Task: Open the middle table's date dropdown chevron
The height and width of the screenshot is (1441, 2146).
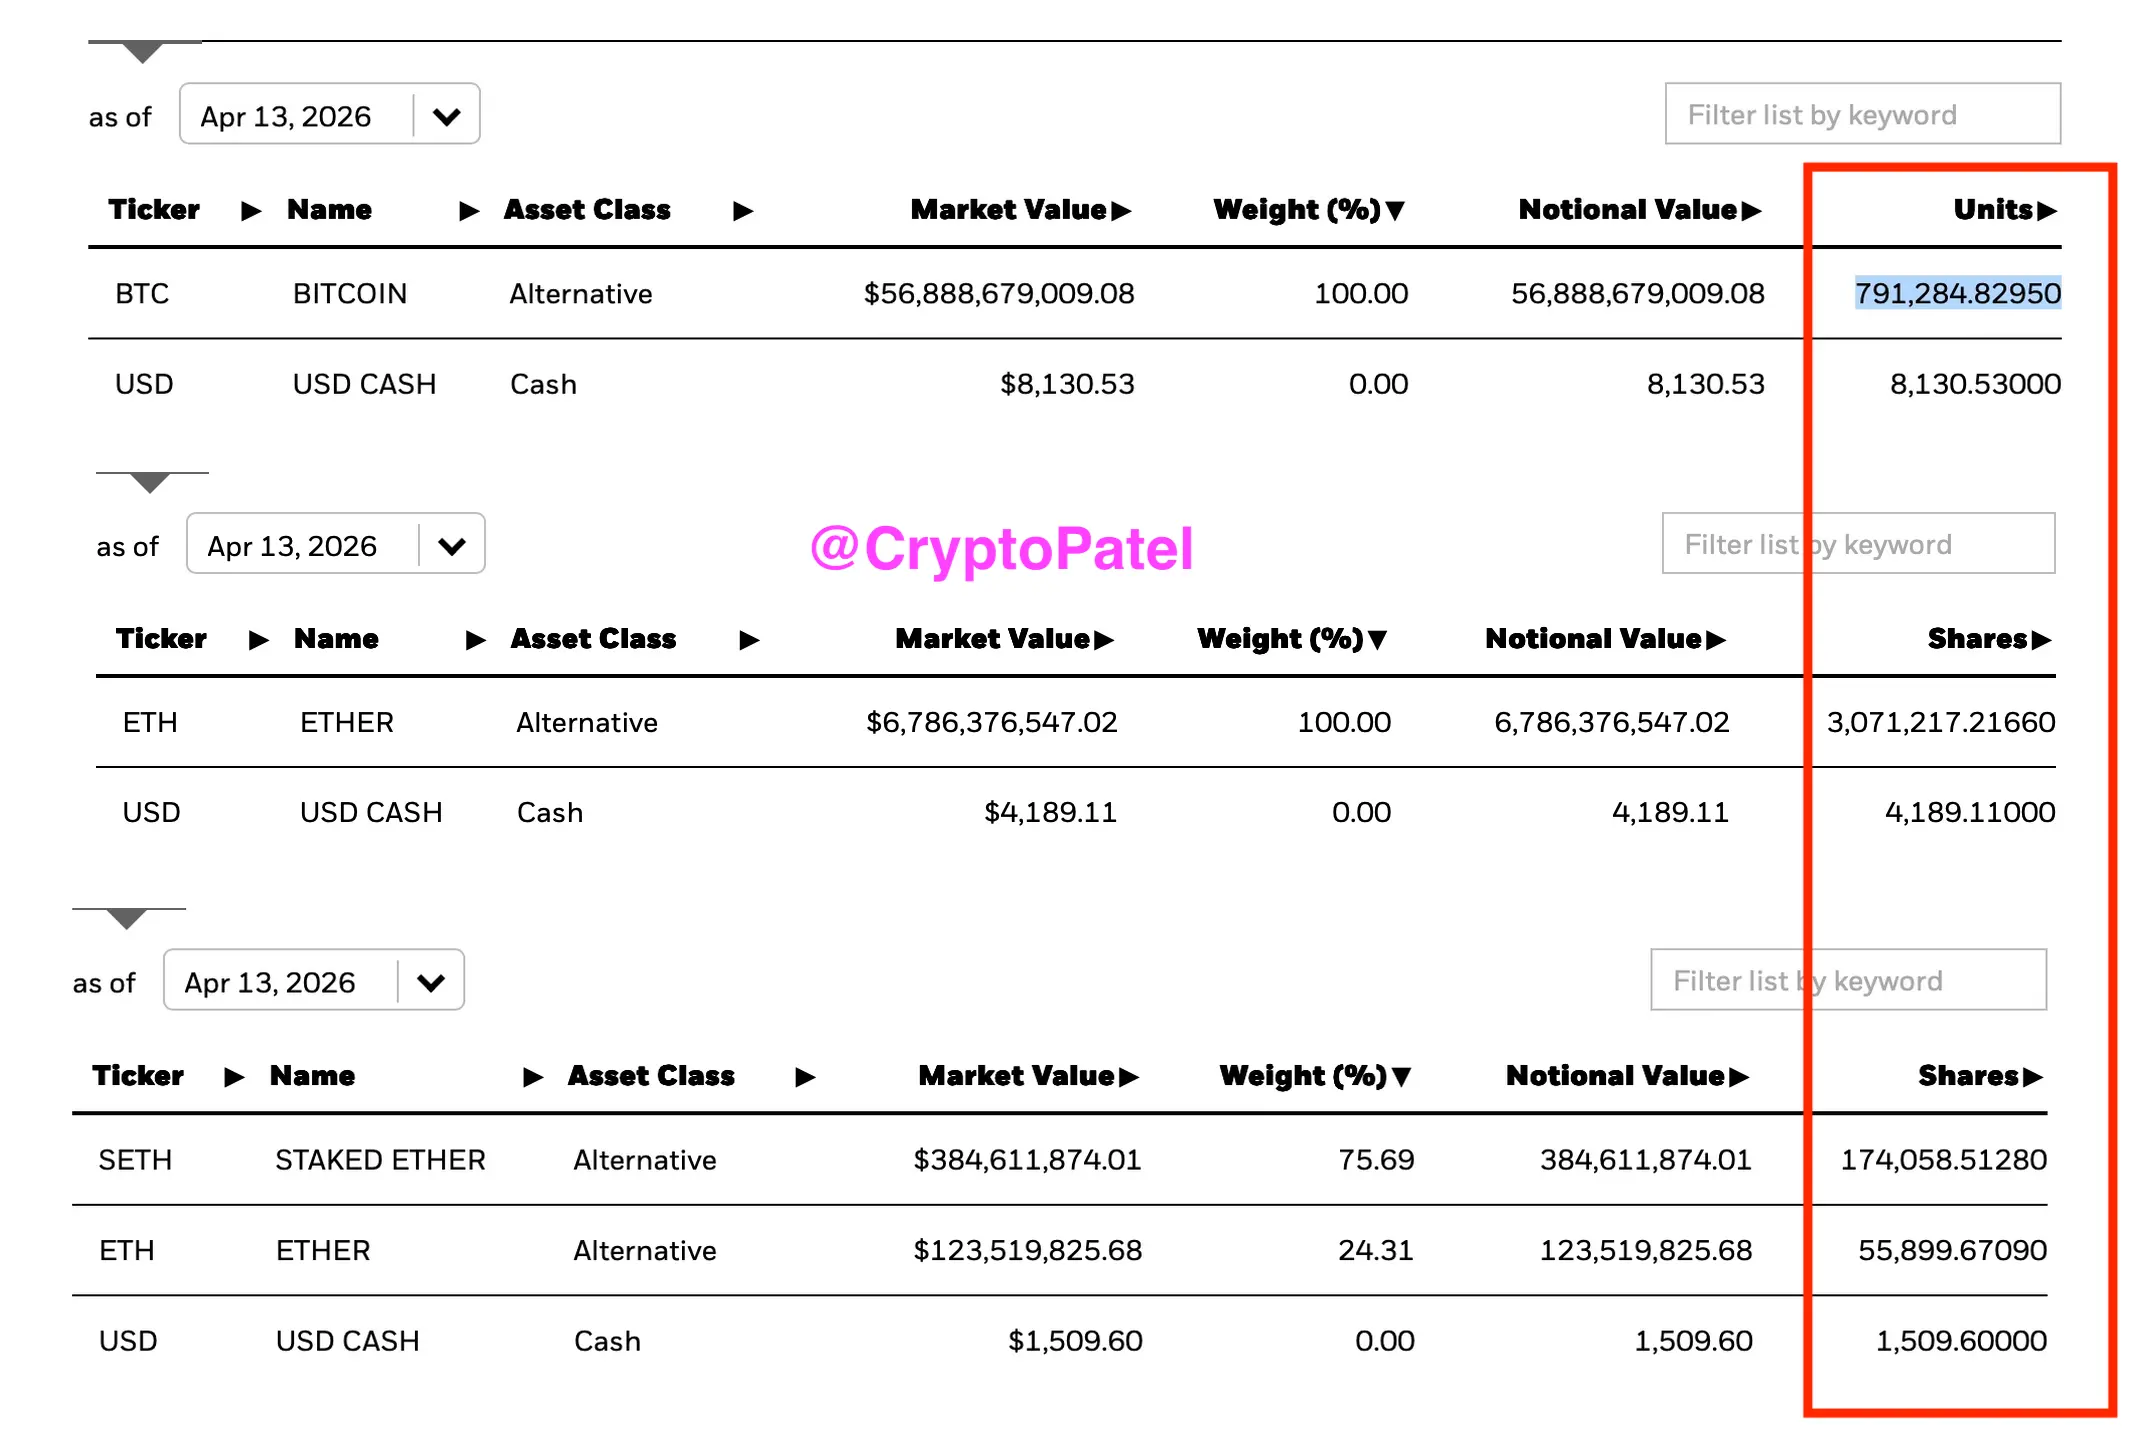Action: coord(452,546)
